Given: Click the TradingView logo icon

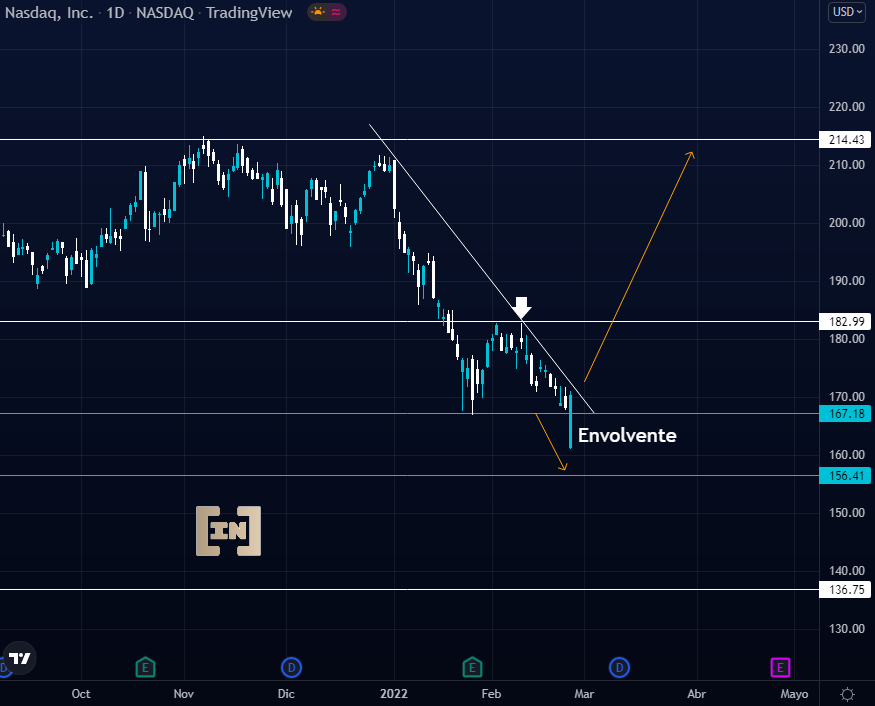Looking at the screenshot, I should (x=20, y=658).
